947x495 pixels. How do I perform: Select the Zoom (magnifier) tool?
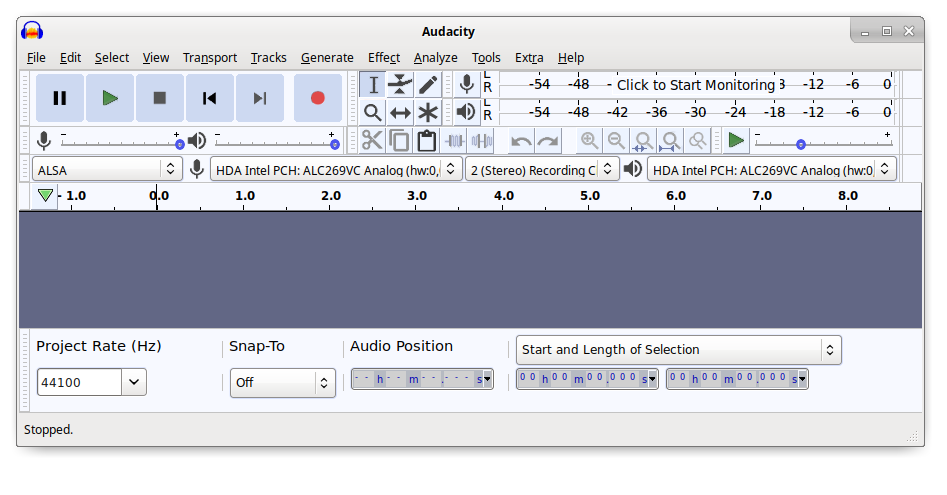[x=373, y=112]
